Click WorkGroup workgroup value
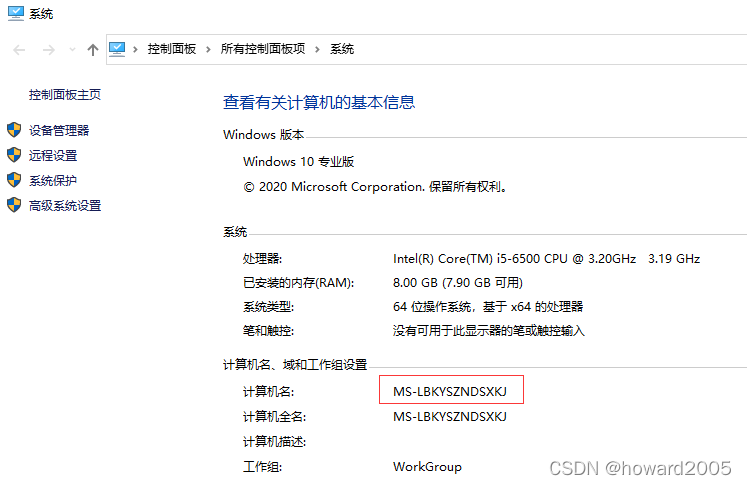This screenshot has width=747, height=485. (x=427, y=467)
